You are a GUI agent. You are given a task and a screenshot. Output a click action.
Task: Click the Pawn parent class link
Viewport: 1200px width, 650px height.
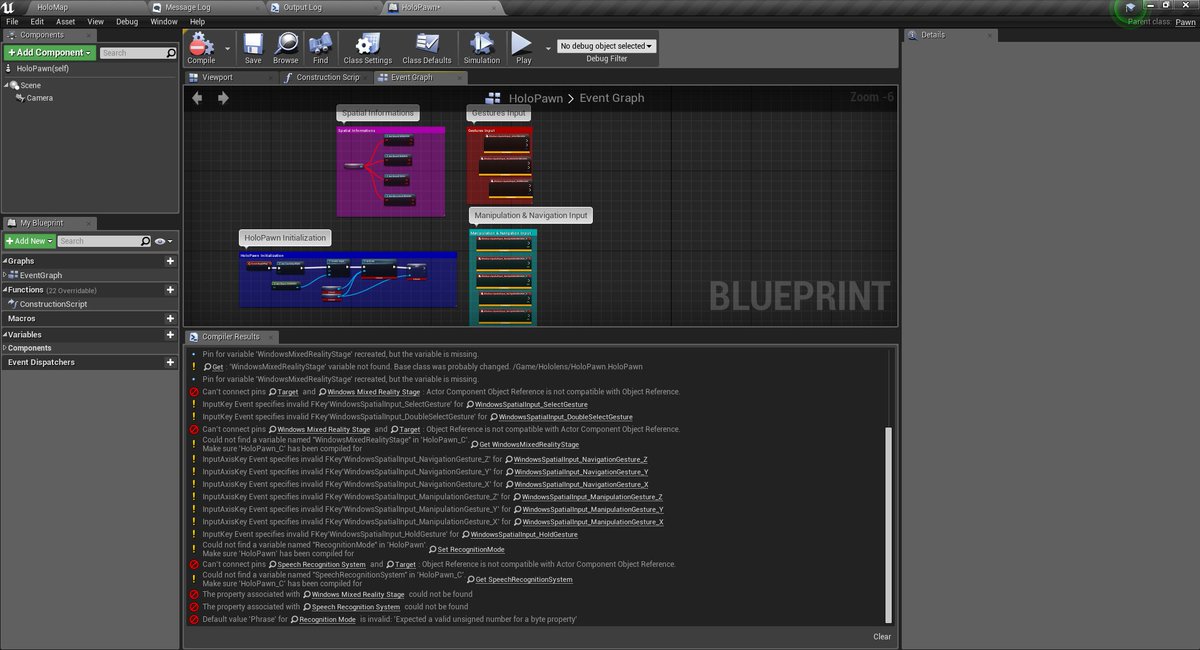1185,21
